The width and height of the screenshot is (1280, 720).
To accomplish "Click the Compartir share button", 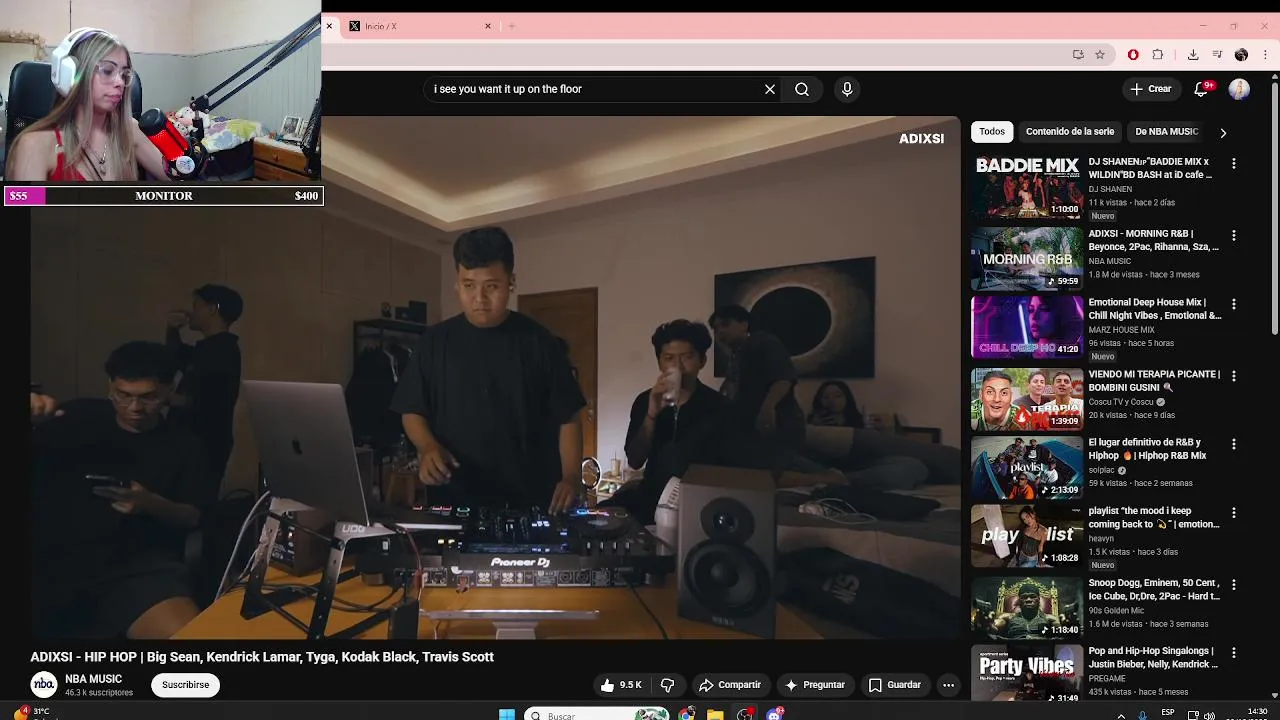I will coord(730,685).
